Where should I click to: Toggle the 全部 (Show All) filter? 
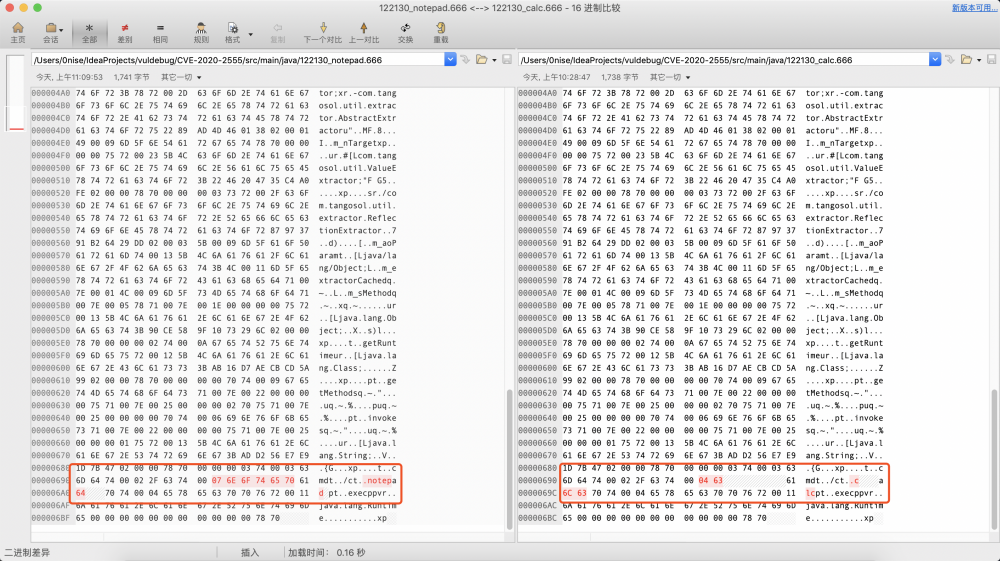click(89, 33)
